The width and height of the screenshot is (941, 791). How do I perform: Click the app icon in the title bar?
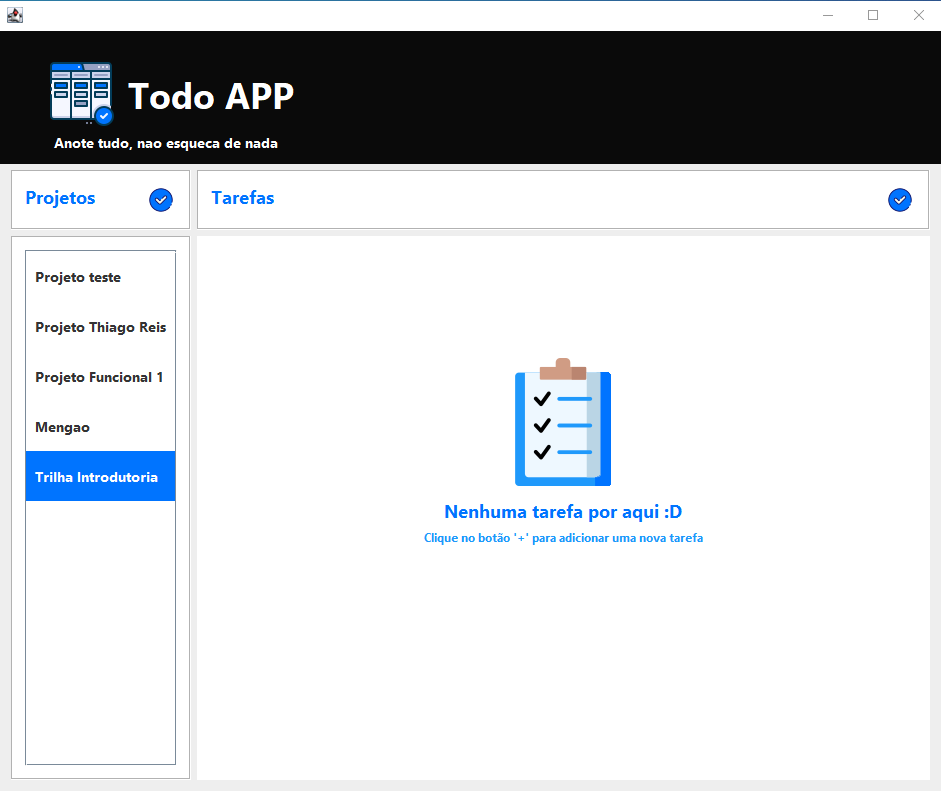tap(14, 14)
